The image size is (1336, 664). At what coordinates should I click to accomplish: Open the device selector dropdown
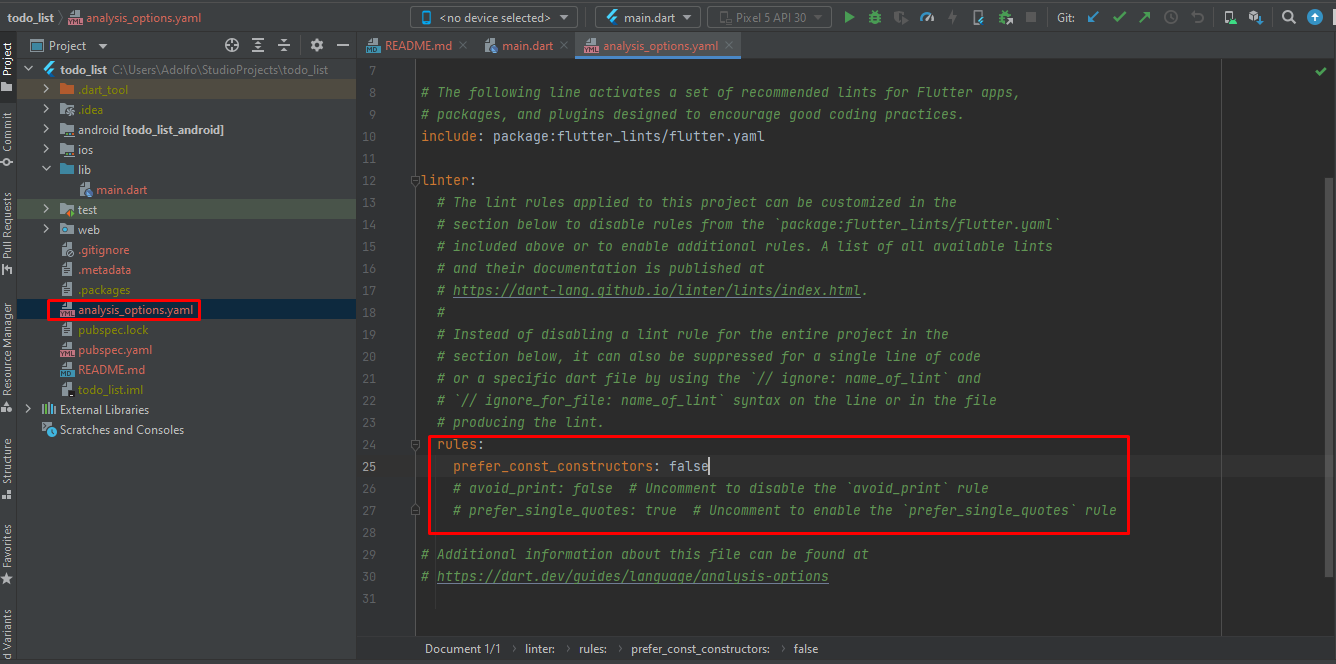click(x=494, y=17)
